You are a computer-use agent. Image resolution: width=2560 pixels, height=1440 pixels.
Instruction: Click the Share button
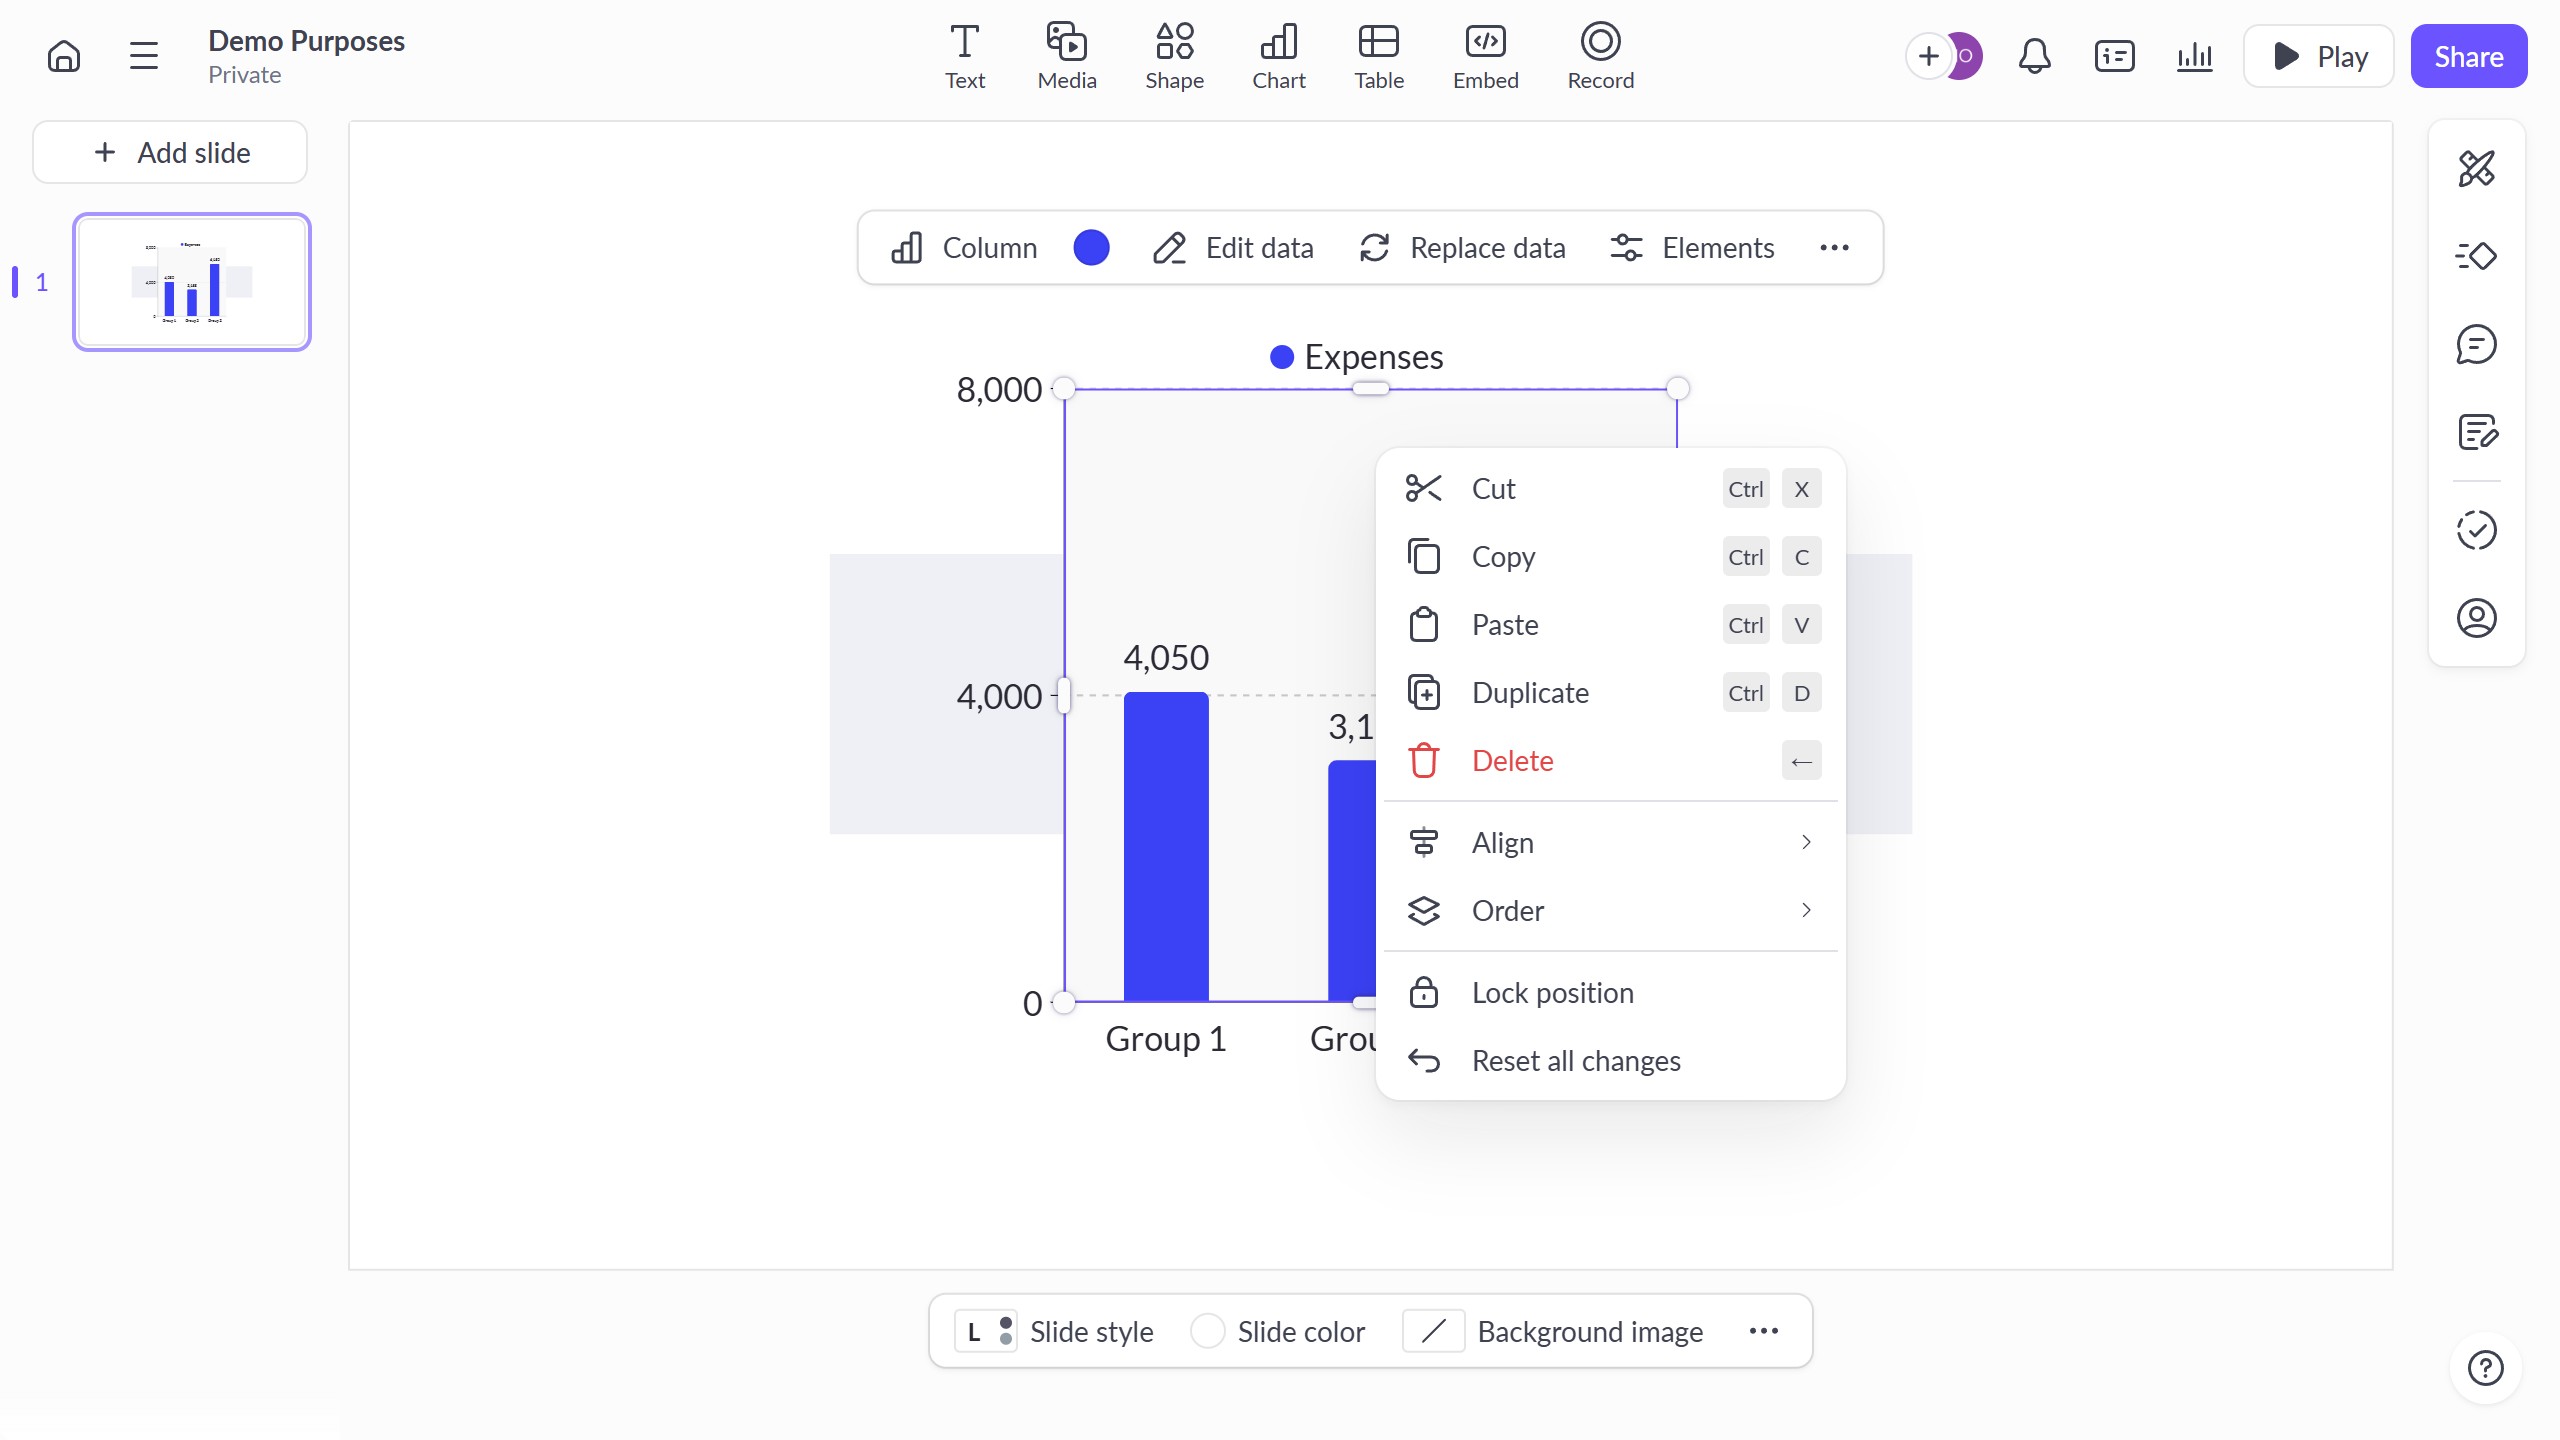click(2468, 56)
